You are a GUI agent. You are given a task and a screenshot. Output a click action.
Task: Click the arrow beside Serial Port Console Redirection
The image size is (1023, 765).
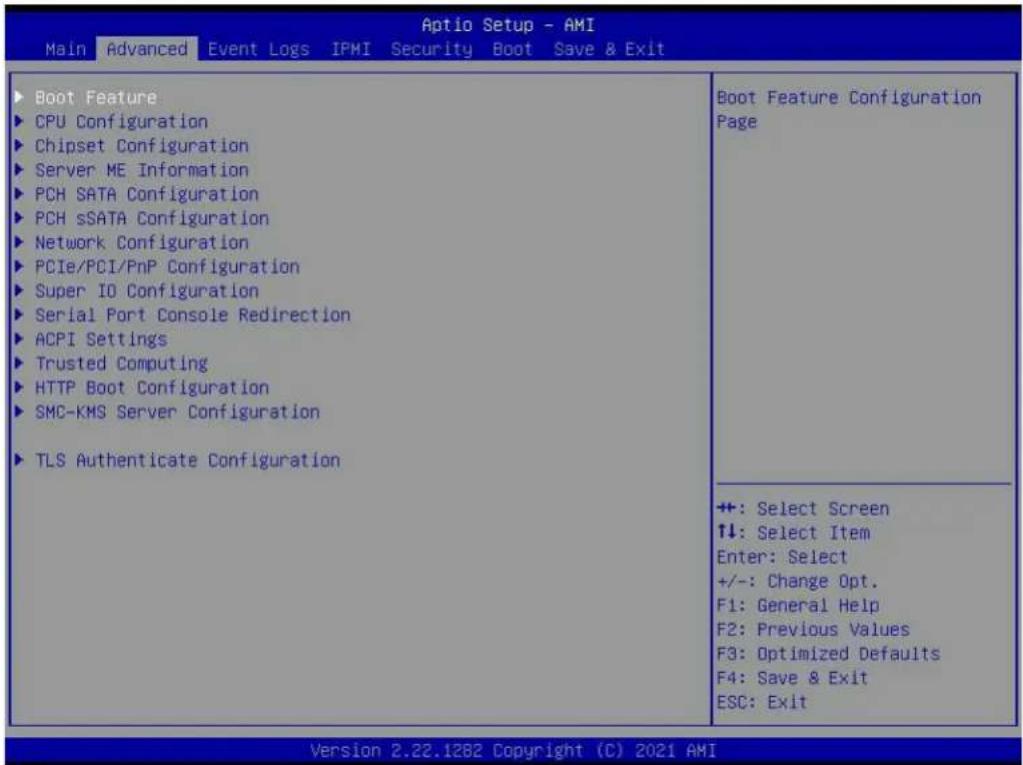pos(20,314)
